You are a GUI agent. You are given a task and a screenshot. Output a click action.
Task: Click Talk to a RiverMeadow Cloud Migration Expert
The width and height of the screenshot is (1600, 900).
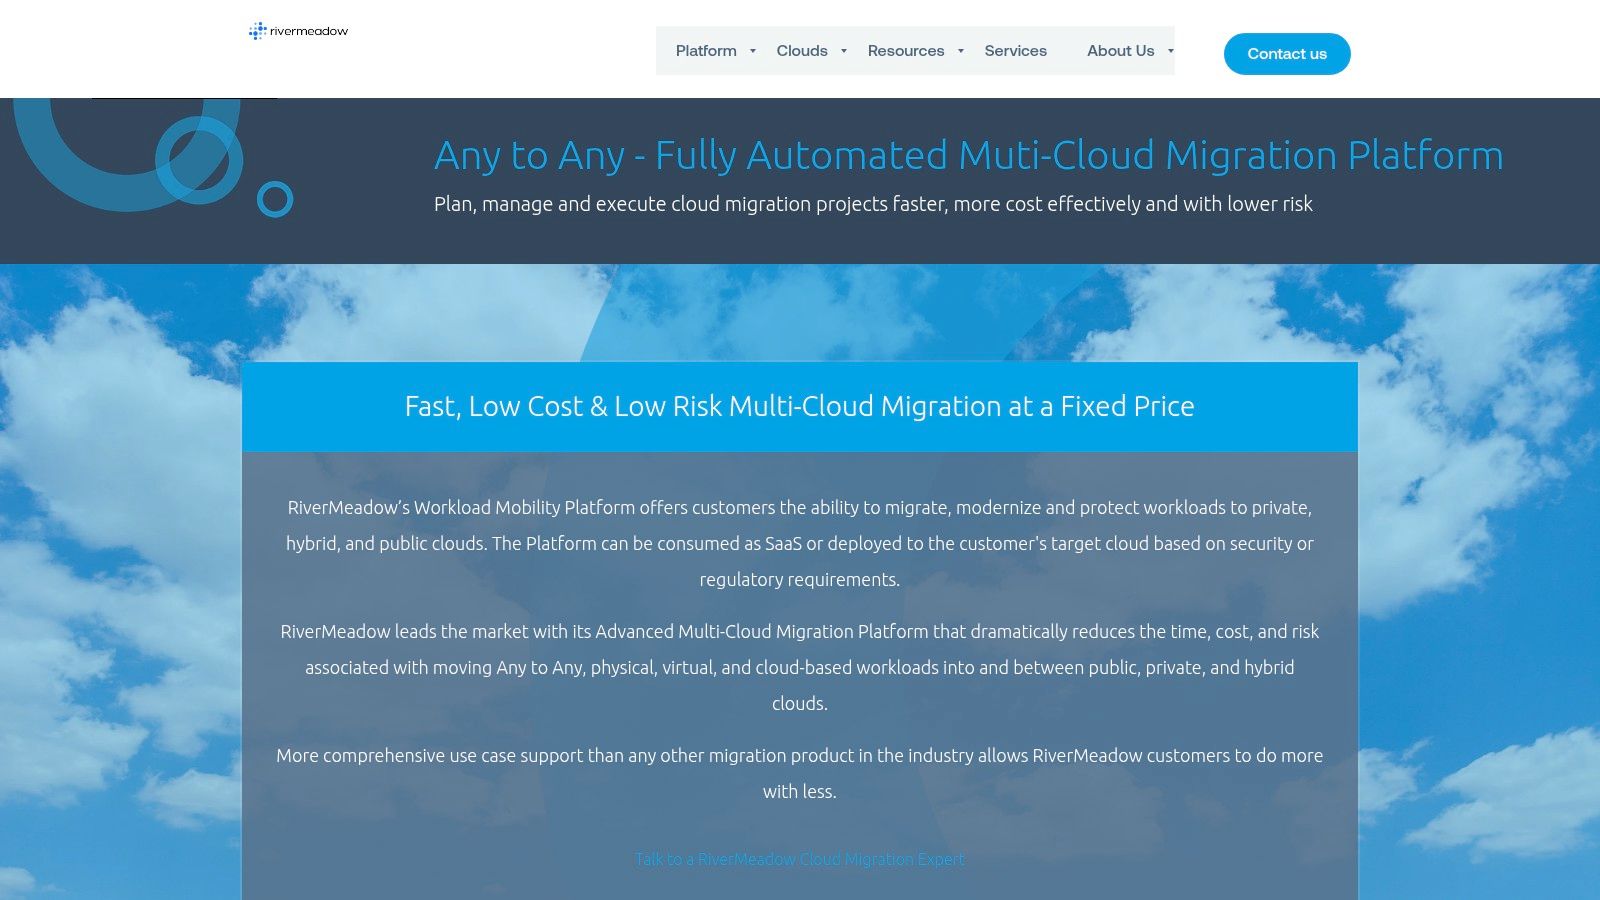800,859
